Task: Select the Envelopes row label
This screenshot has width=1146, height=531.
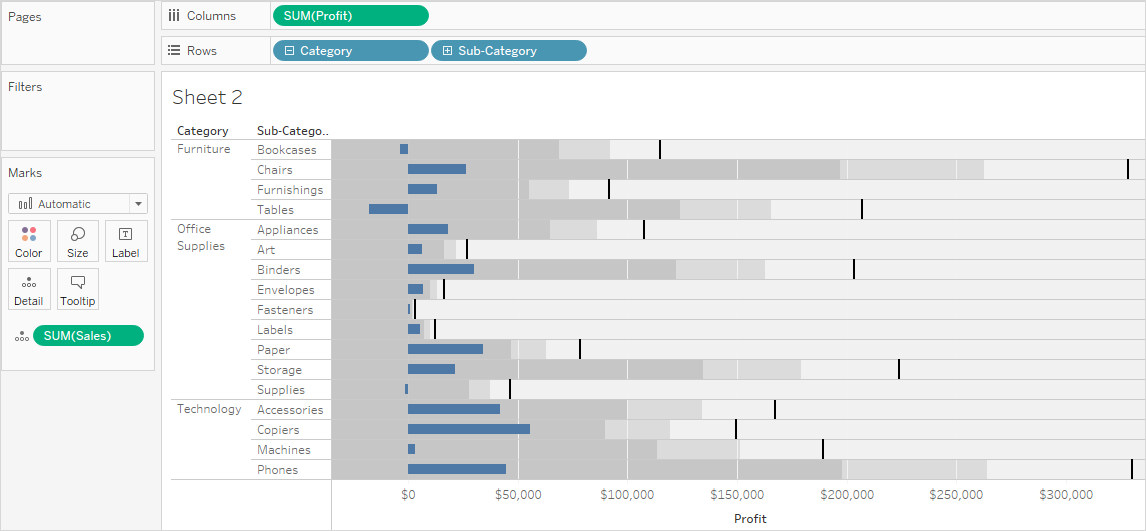Action: [x=286, y=290]
